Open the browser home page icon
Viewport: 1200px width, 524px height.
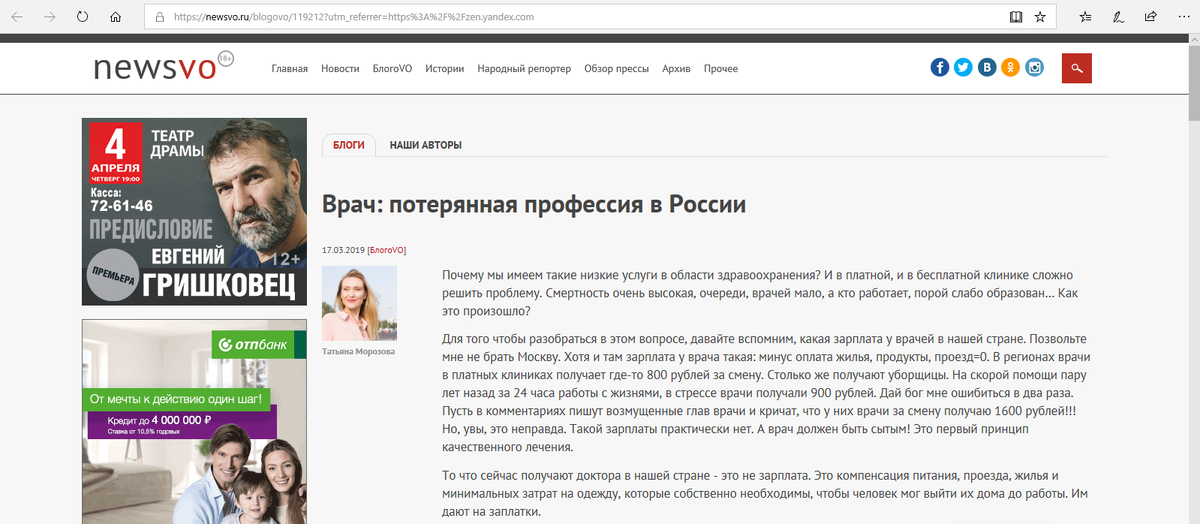pyautogui.click(x=115, y=17)
